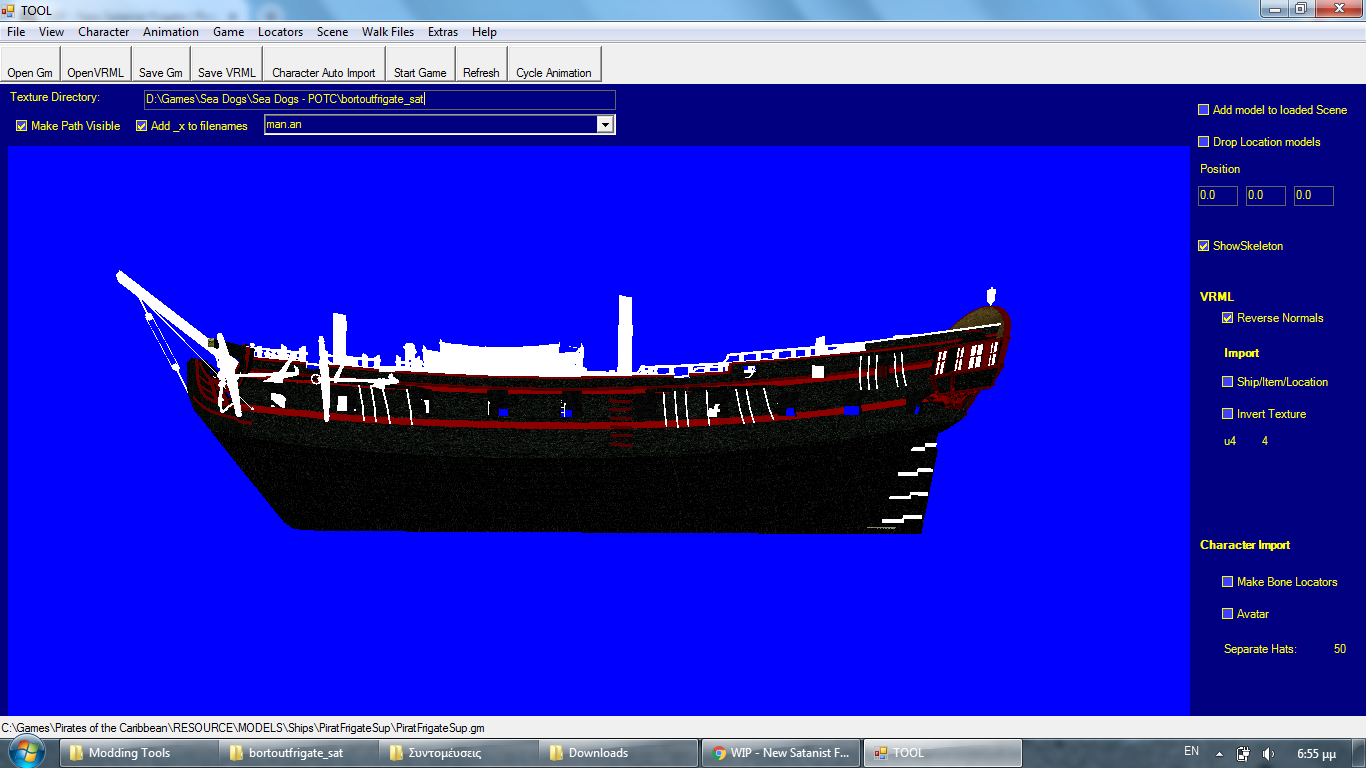This screenshot has width=1366, height=768.
Task: Open the Walk Files menu
Action: coord(388,32)
